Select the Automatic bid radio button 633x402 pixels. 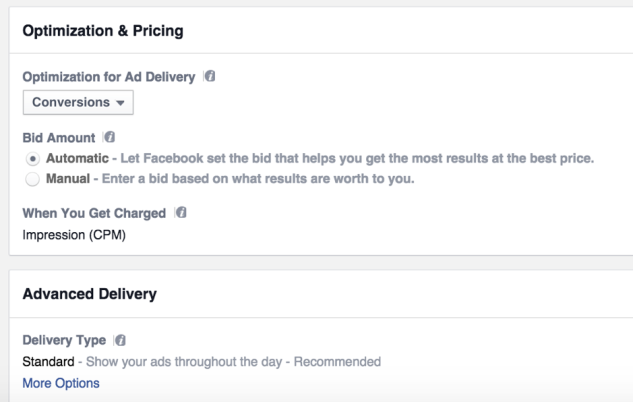click(x=33, y=159)
